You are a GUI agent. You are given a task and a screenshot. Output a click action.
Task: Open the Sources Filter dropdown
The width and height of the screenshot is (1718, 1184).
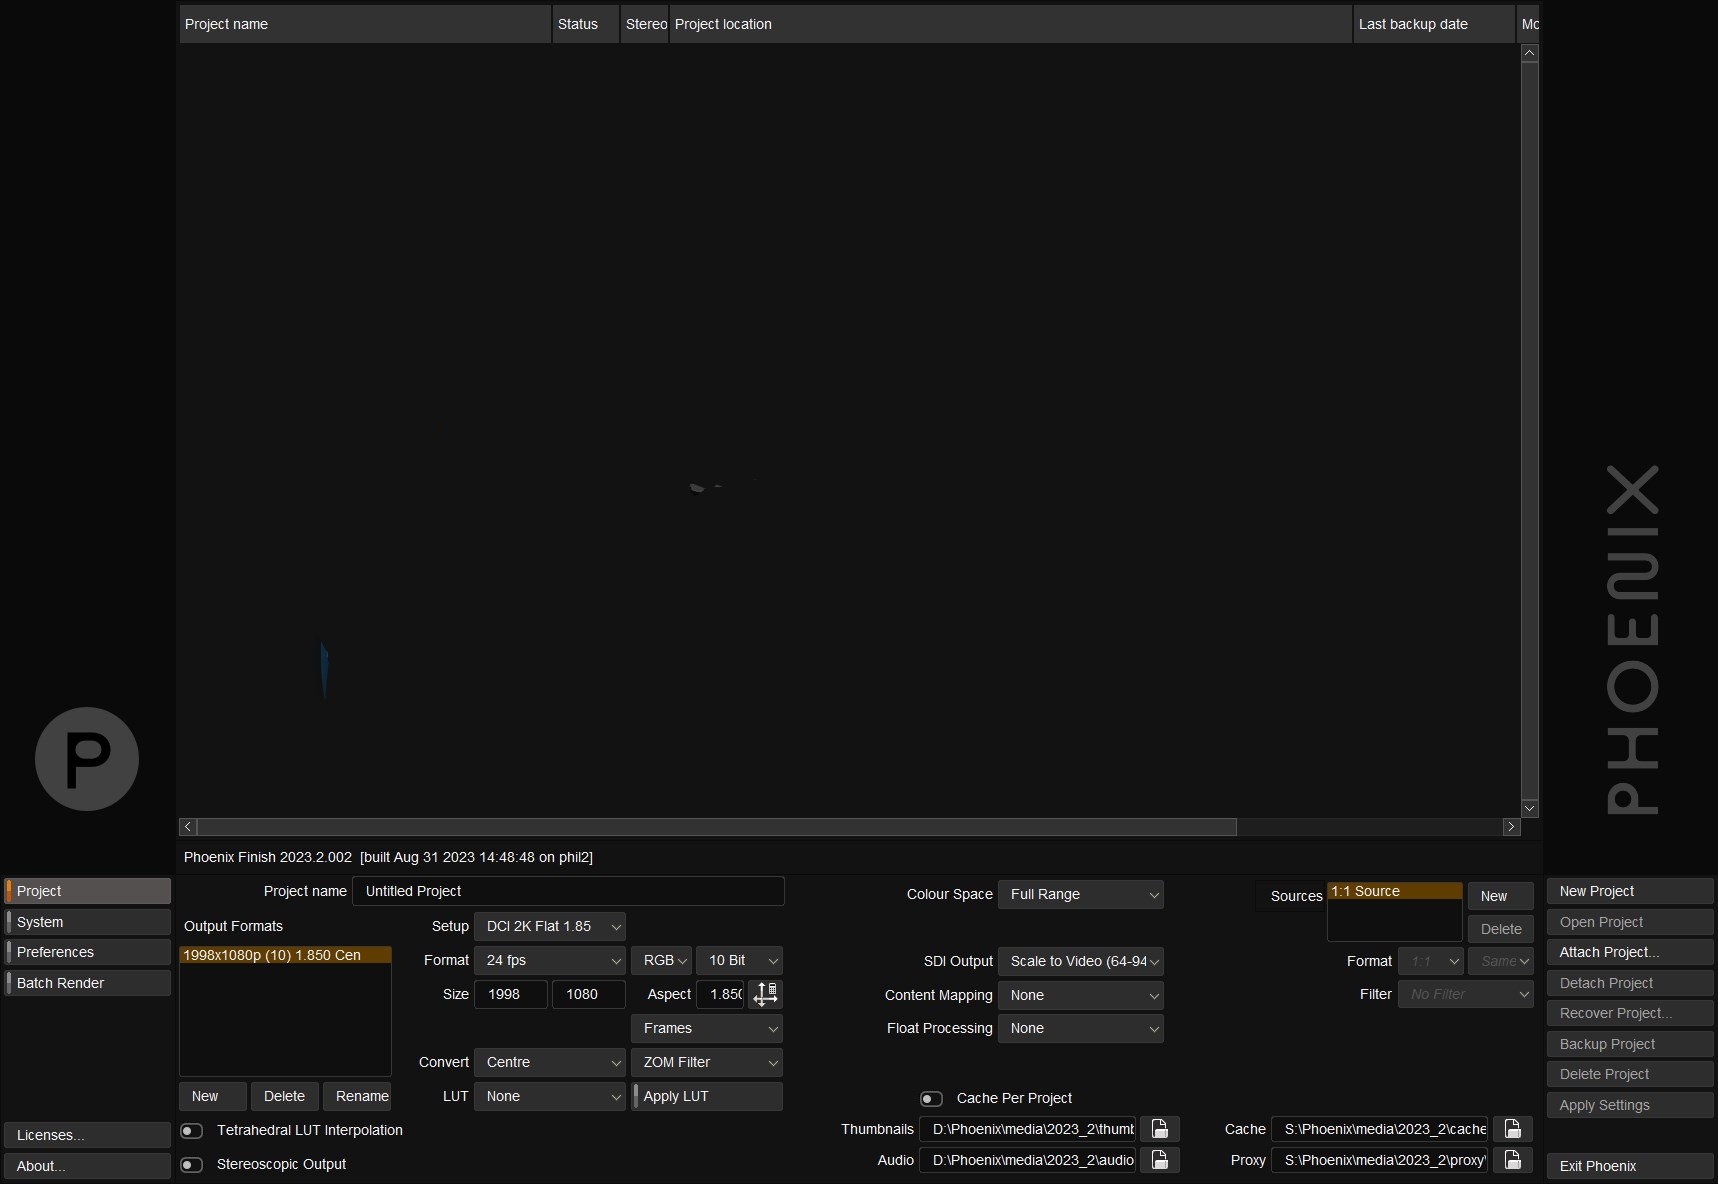pyautogui.click(x=1466, y=994)
